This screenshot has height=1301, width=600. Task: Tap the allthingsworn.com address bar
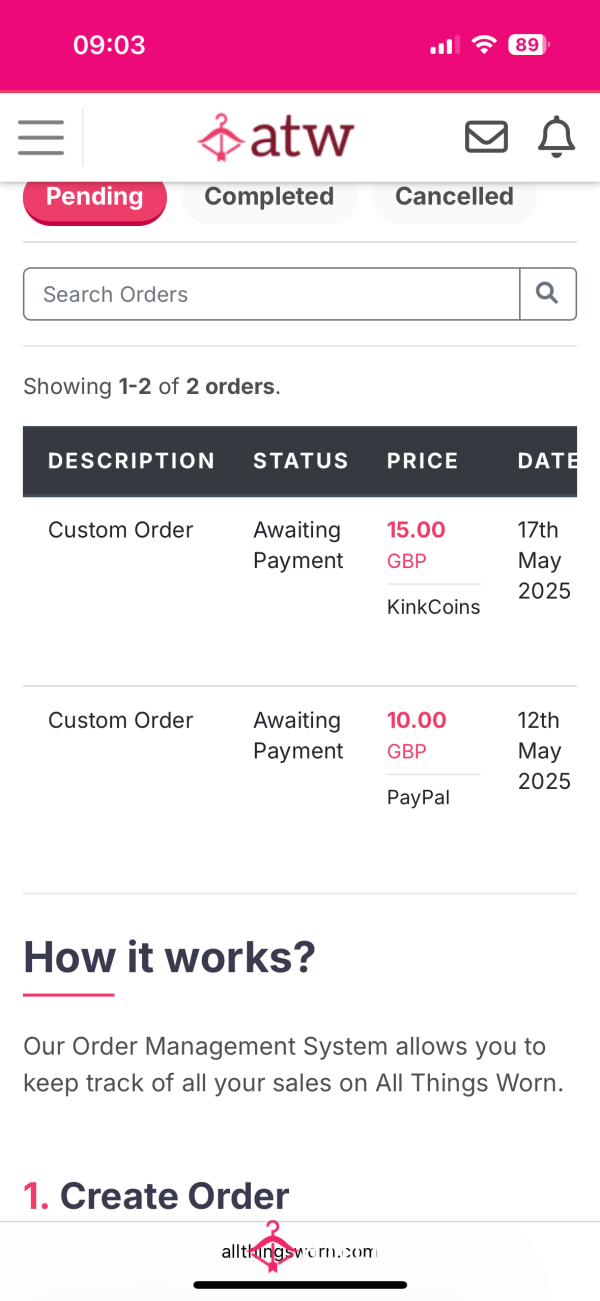tap(299, 1251)
